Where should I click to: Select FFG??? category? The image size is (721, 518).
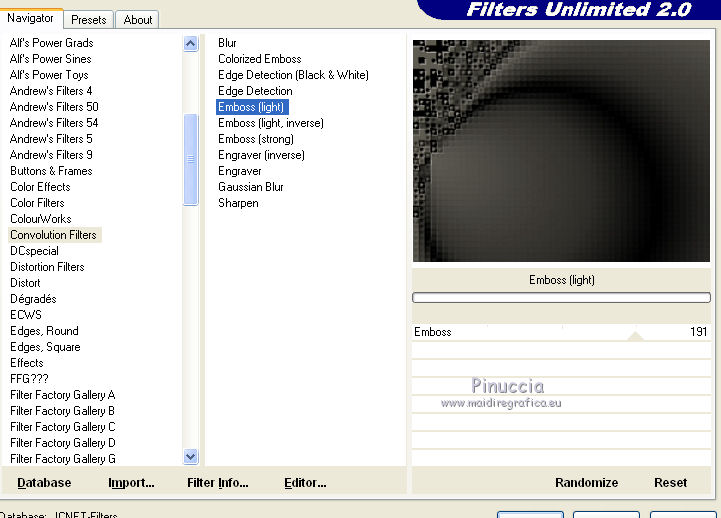pyautogui.click(x=29, y=379)
